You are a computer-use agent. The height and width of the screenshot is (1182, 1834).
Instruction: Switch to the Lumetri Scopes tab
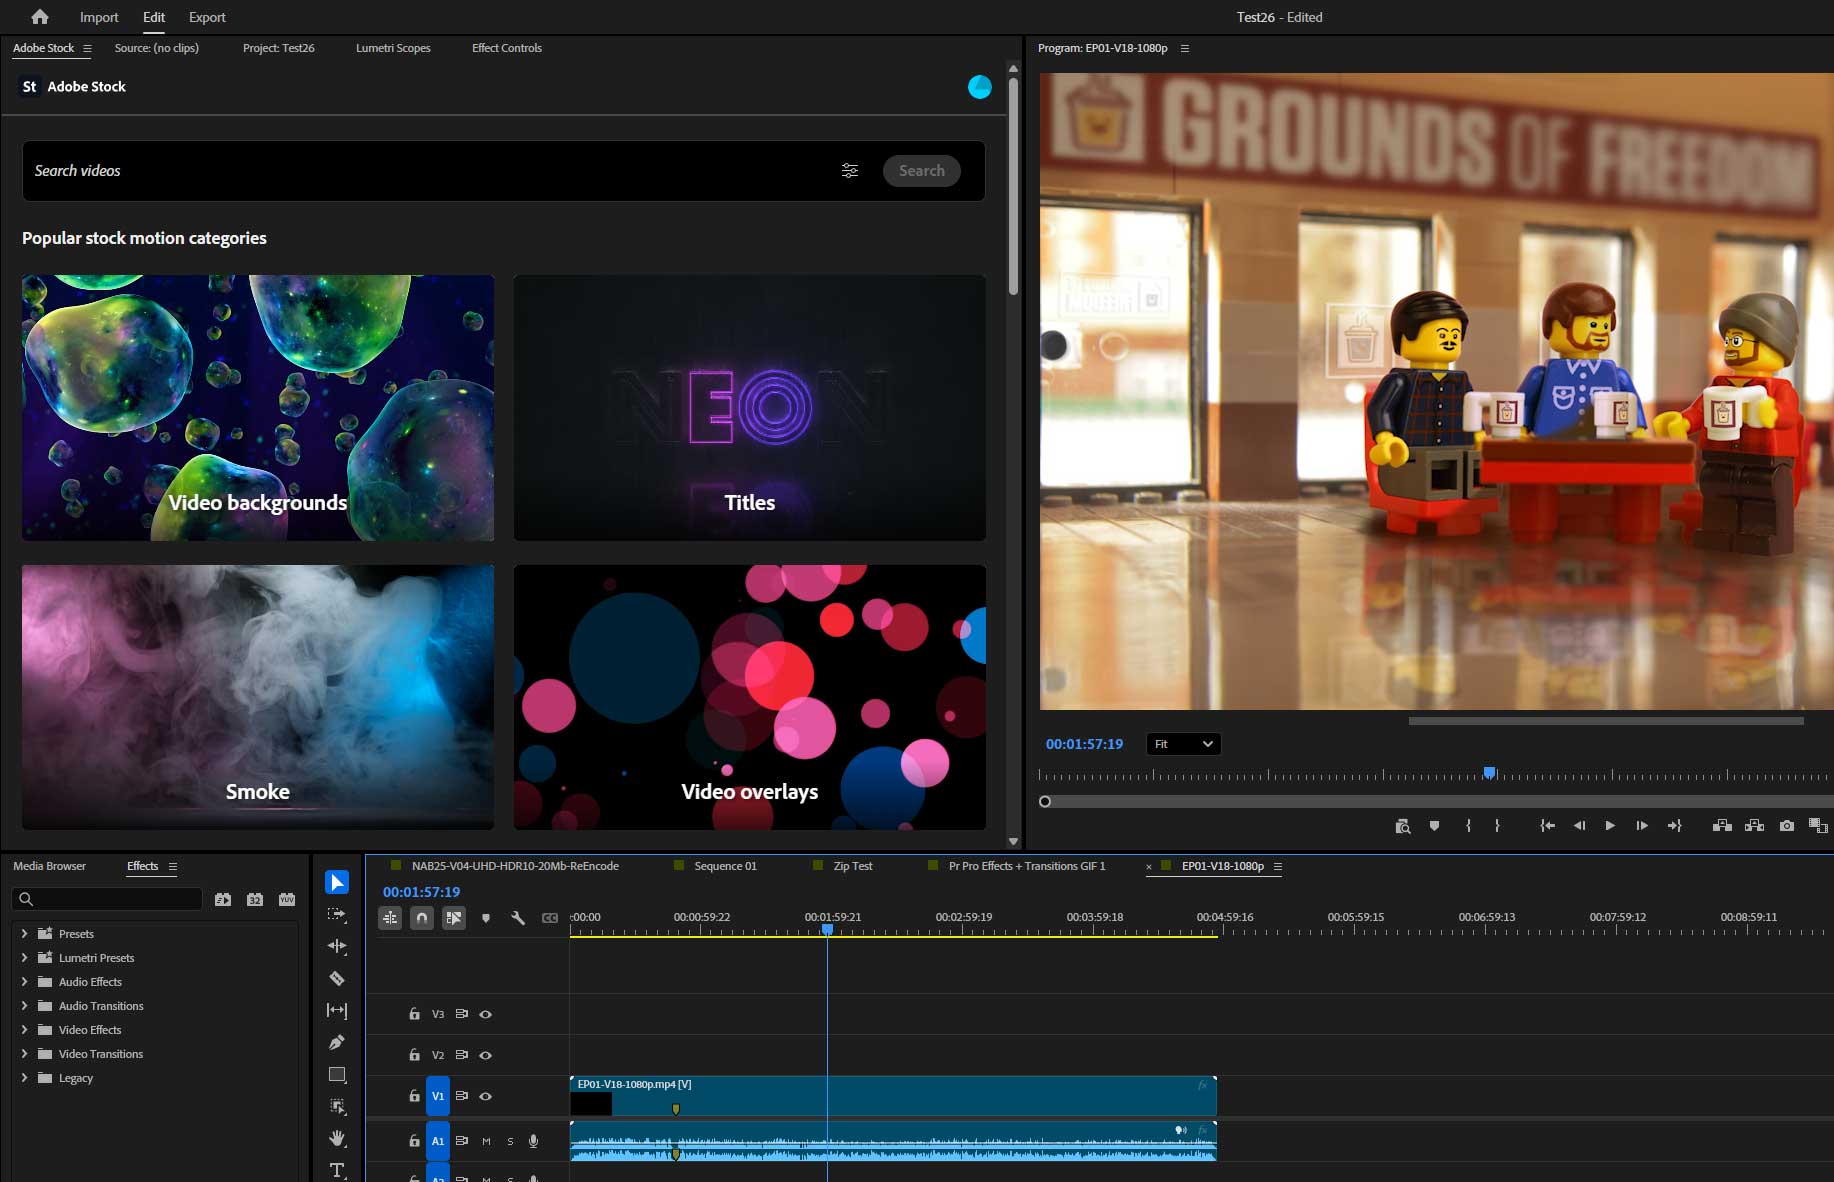(x=393, y=48)
